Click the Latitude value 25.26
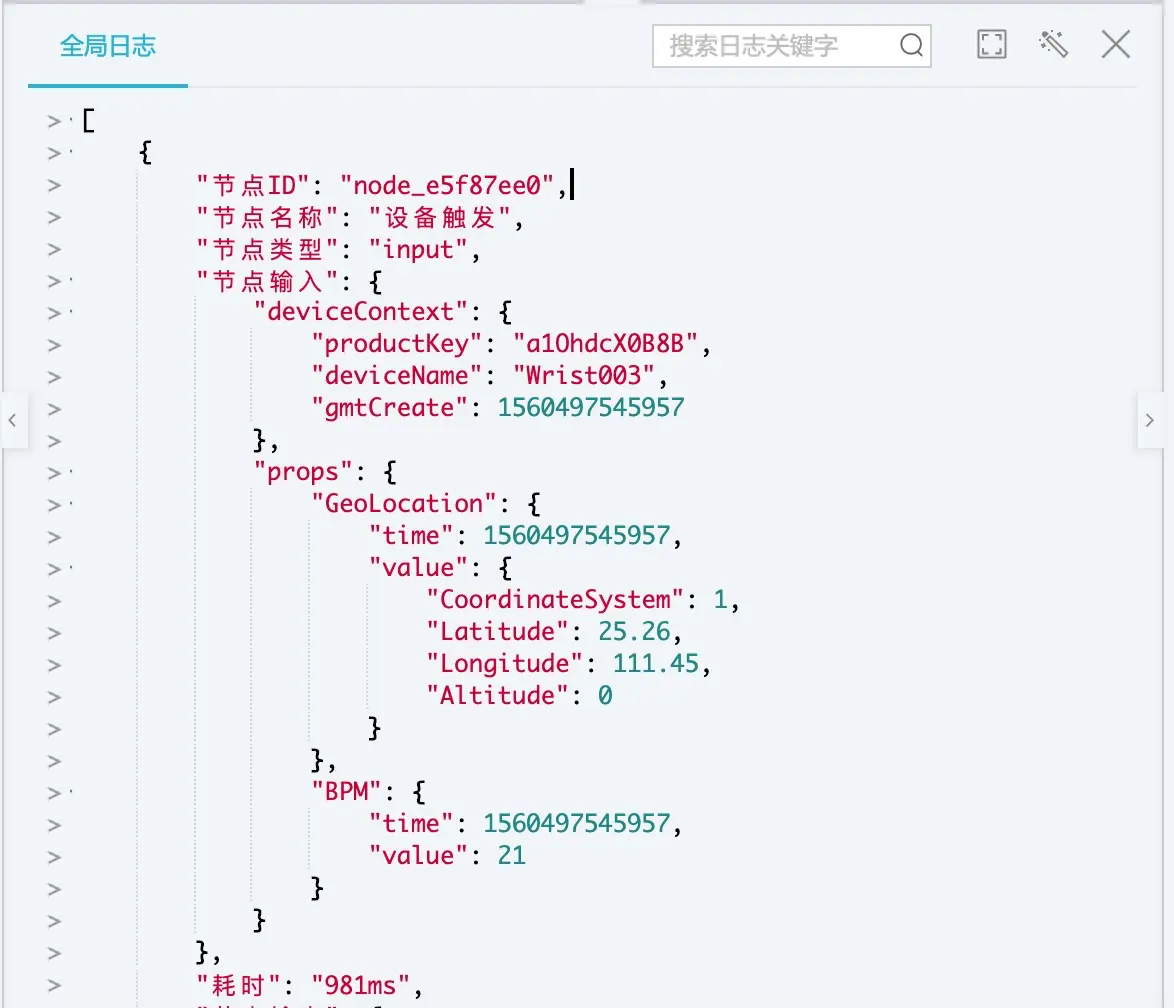Screen dimensions: 1174x1008 634,632
